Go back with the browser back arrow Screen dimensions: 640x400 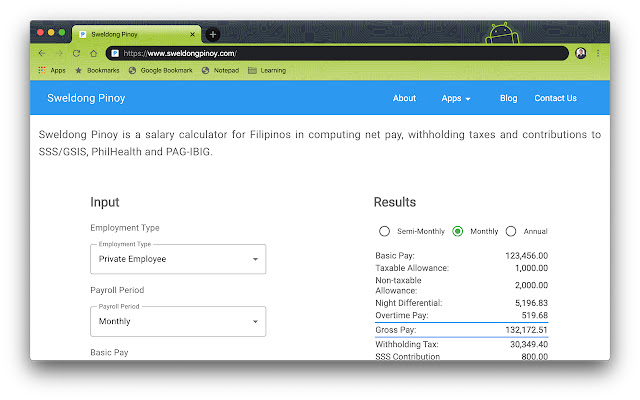42,53
